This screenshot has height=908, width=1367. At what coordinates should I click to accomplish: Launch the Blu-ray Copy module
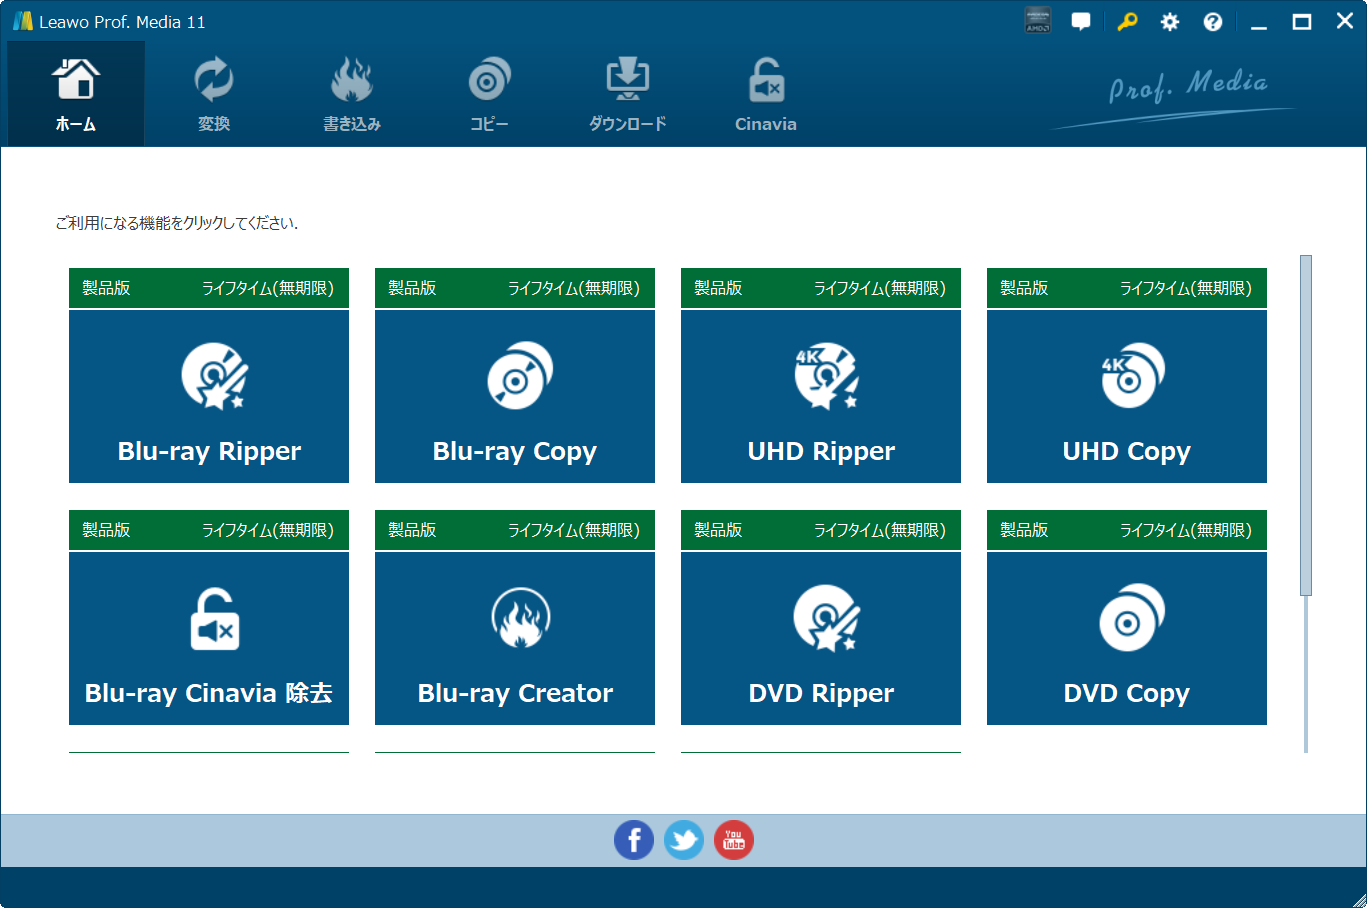pos(515,396)
